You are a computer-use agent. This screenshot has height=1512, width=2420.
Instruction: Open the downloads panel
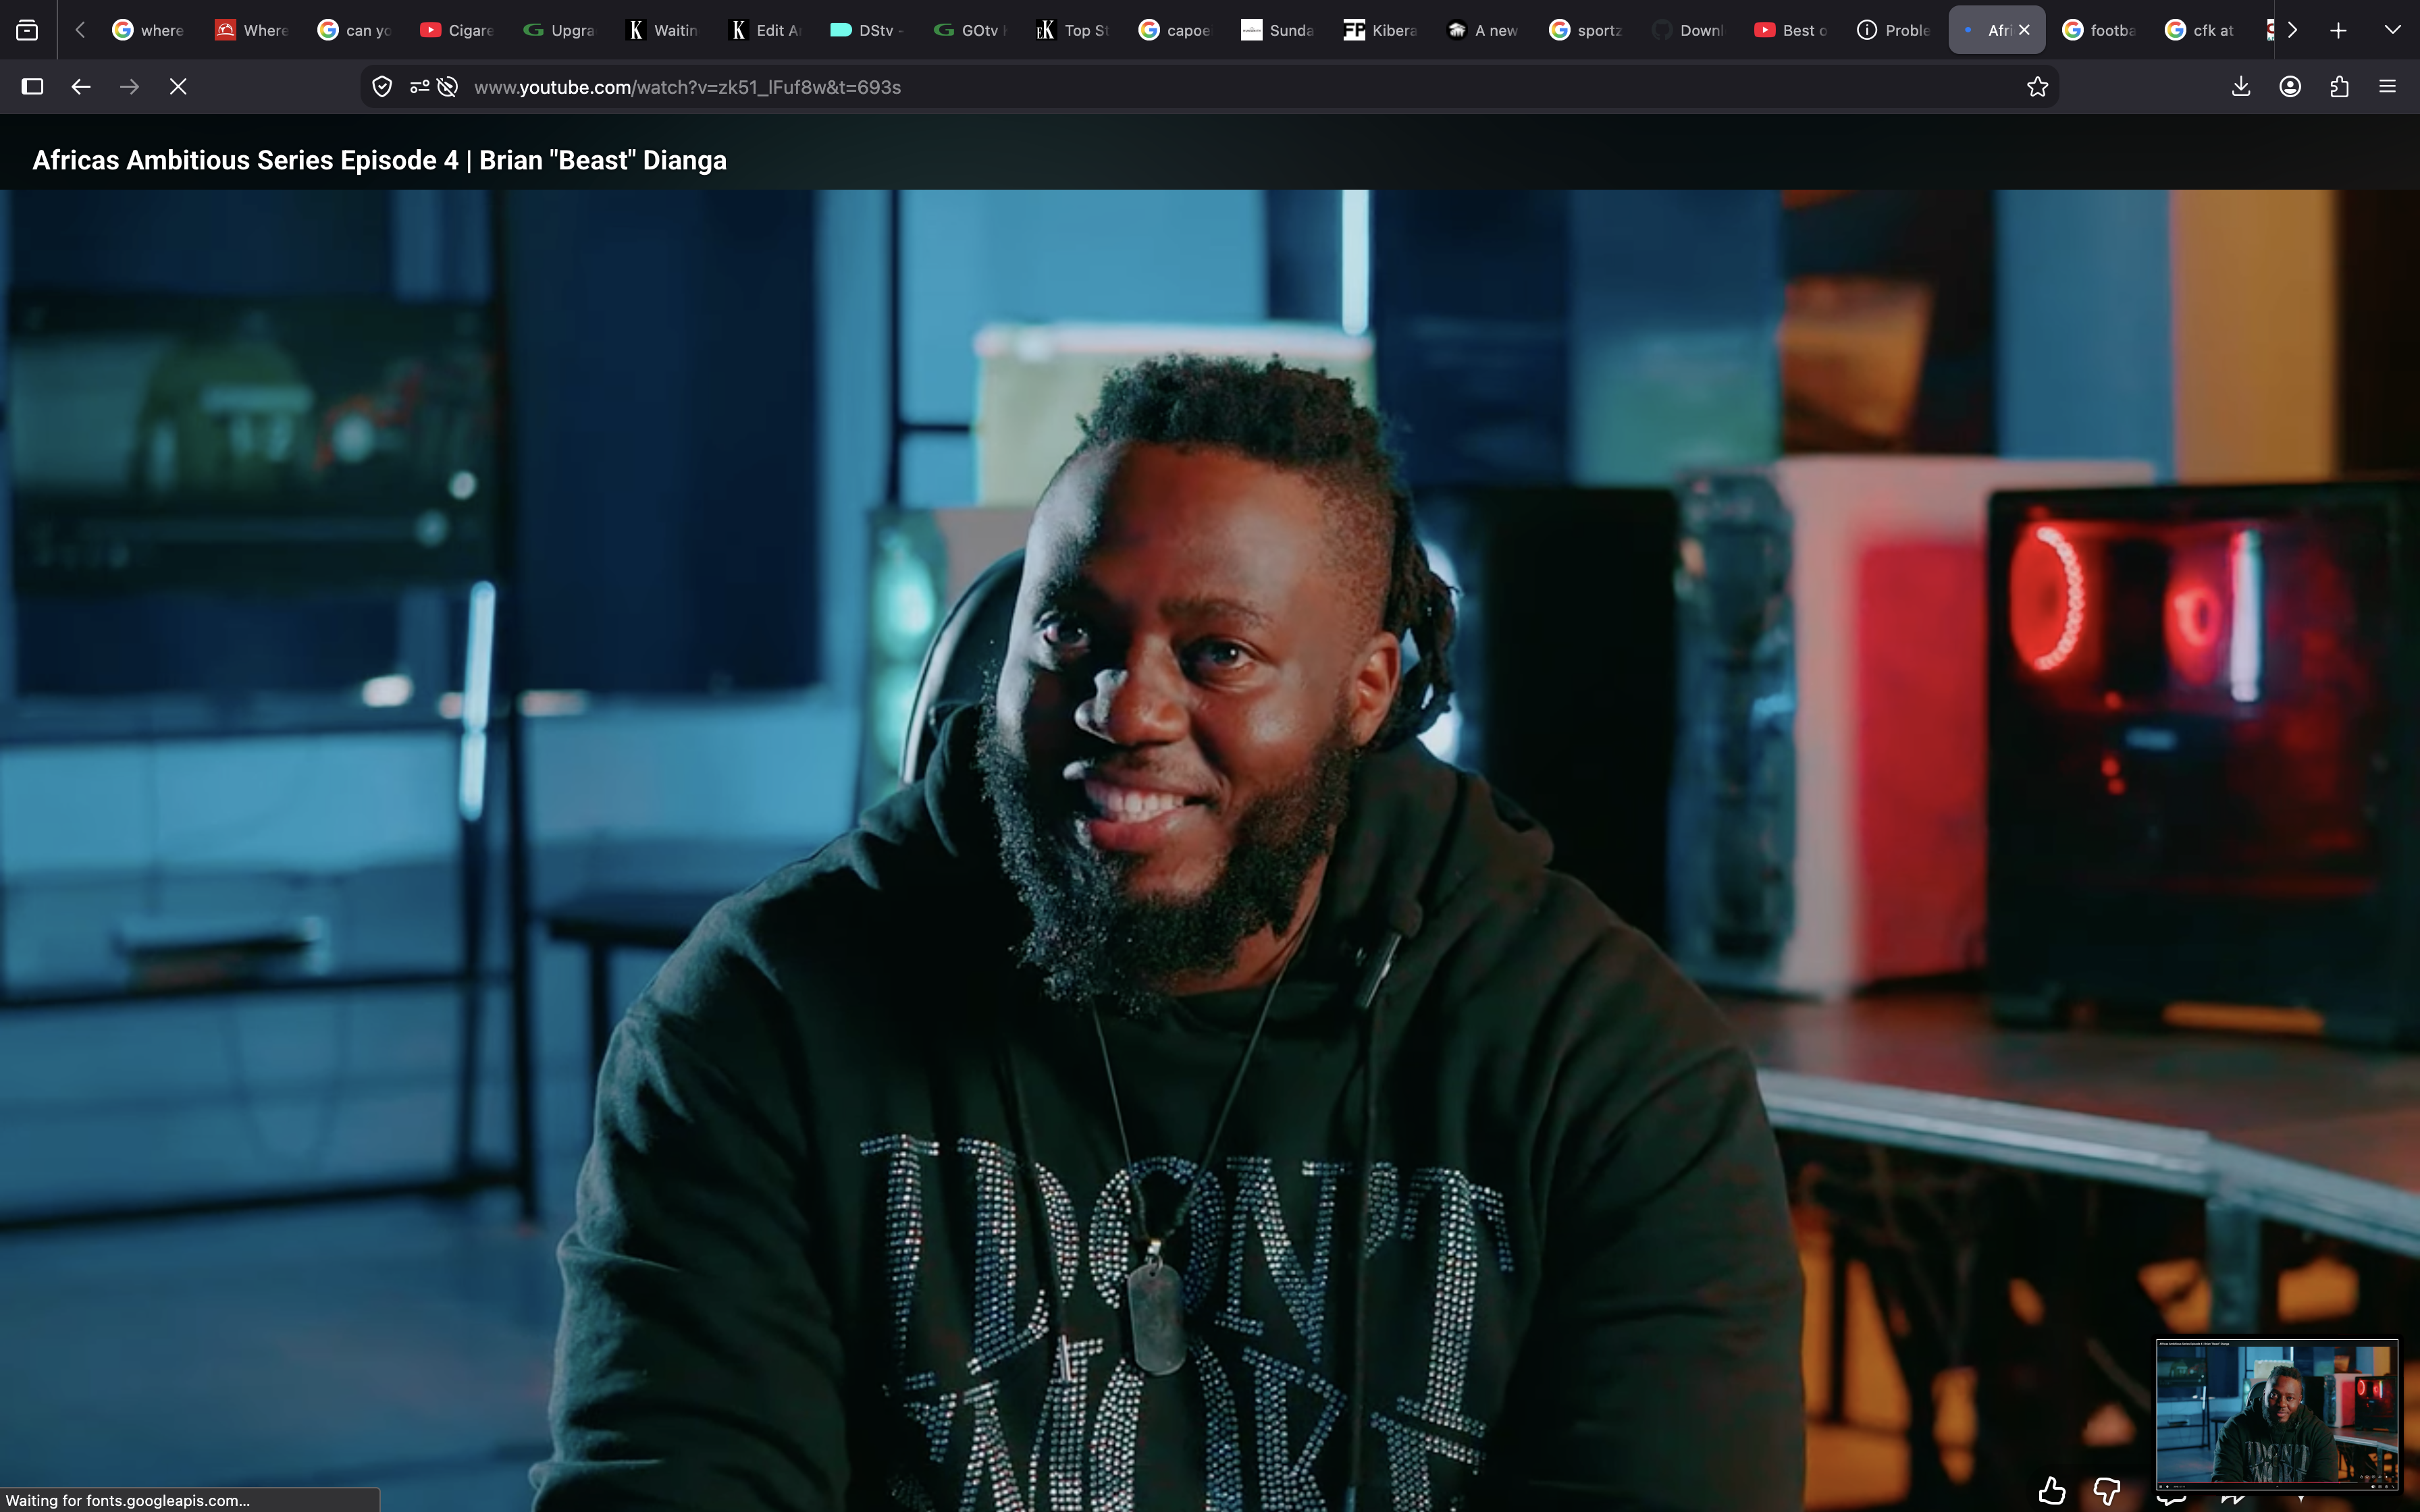[x=2241, y=87]
